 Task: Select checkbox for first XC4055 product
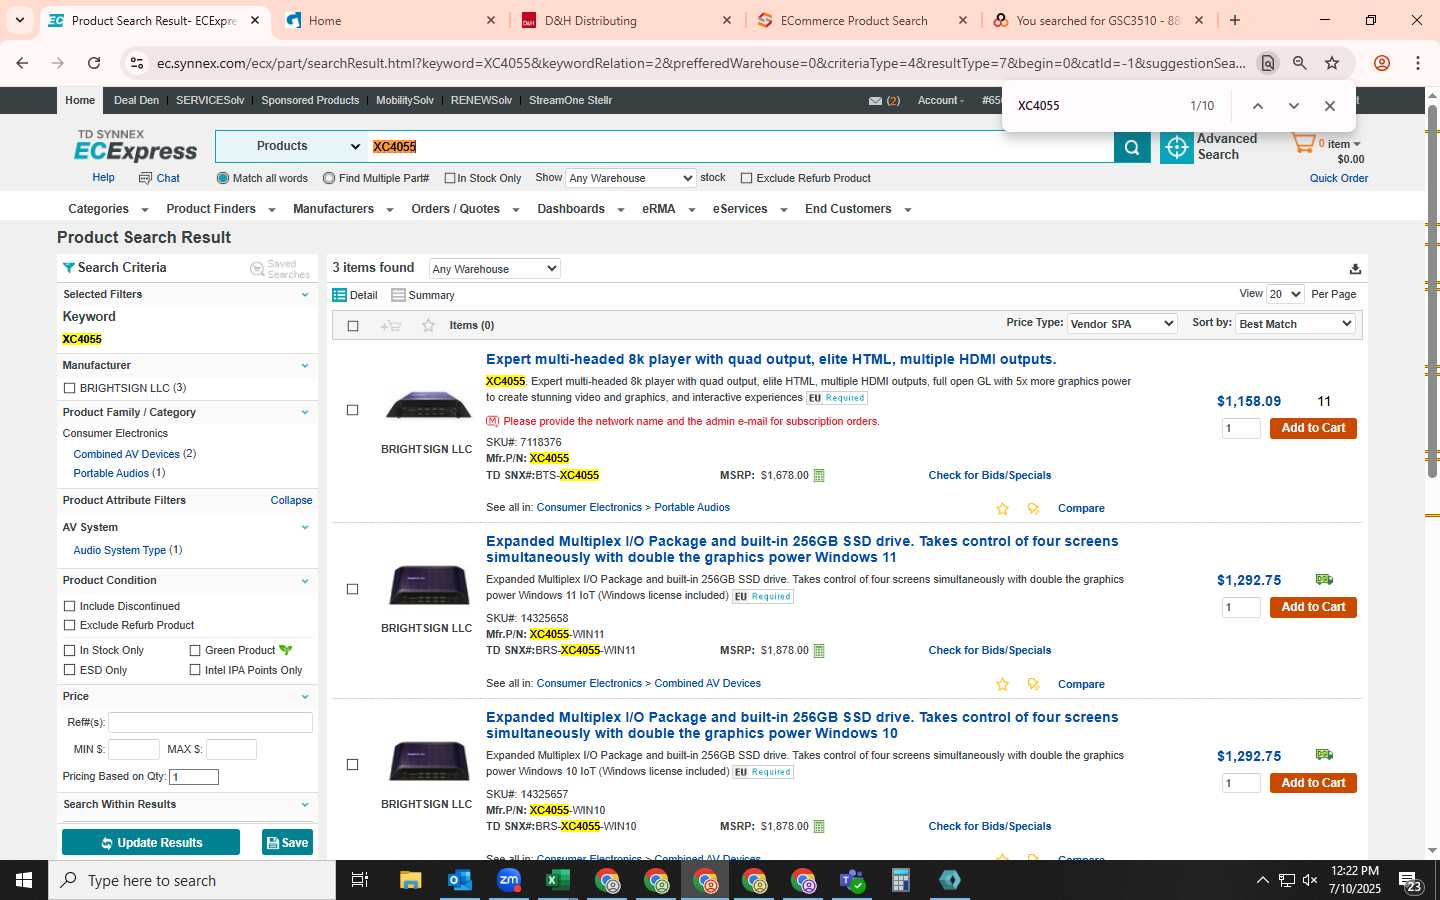[x=352, y=410]
